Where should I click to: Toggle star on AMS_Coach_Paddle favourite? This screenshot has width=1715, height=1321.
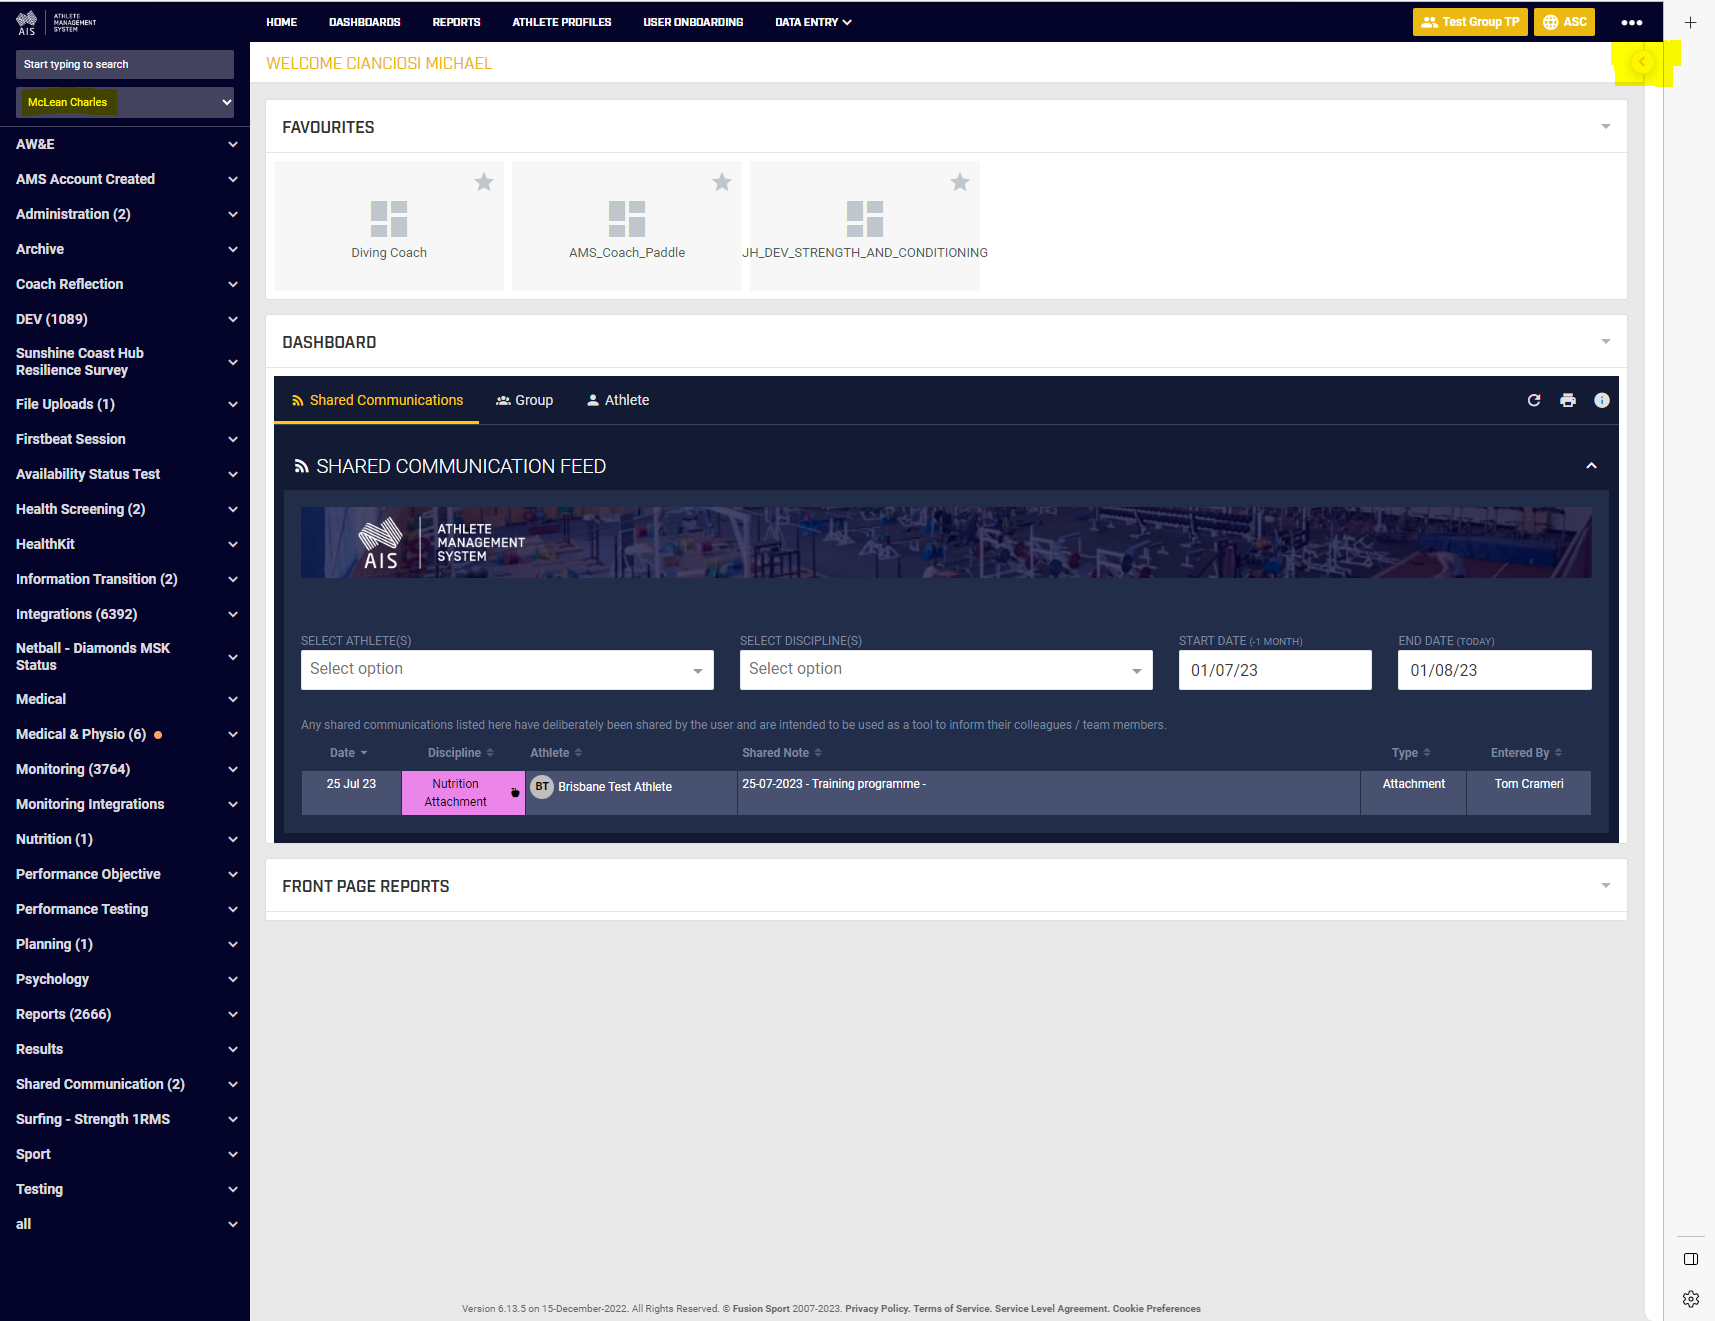tap(722, 182)
